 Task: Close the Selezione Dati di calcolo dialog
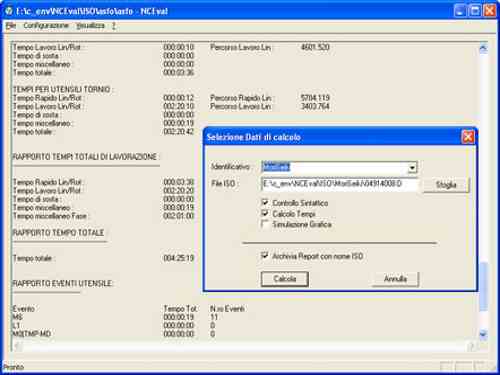click(468, 137)
